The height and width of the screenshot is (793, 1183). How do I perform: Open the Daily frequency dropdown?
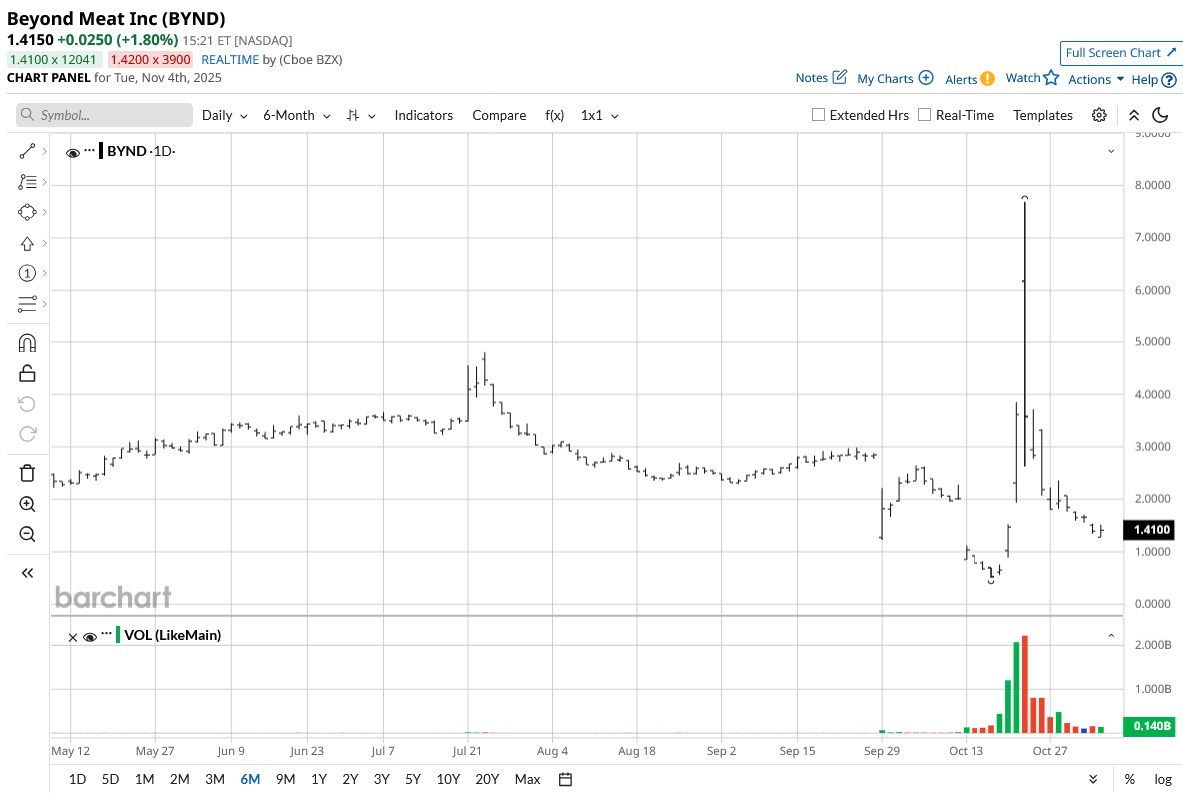point(225,115)
